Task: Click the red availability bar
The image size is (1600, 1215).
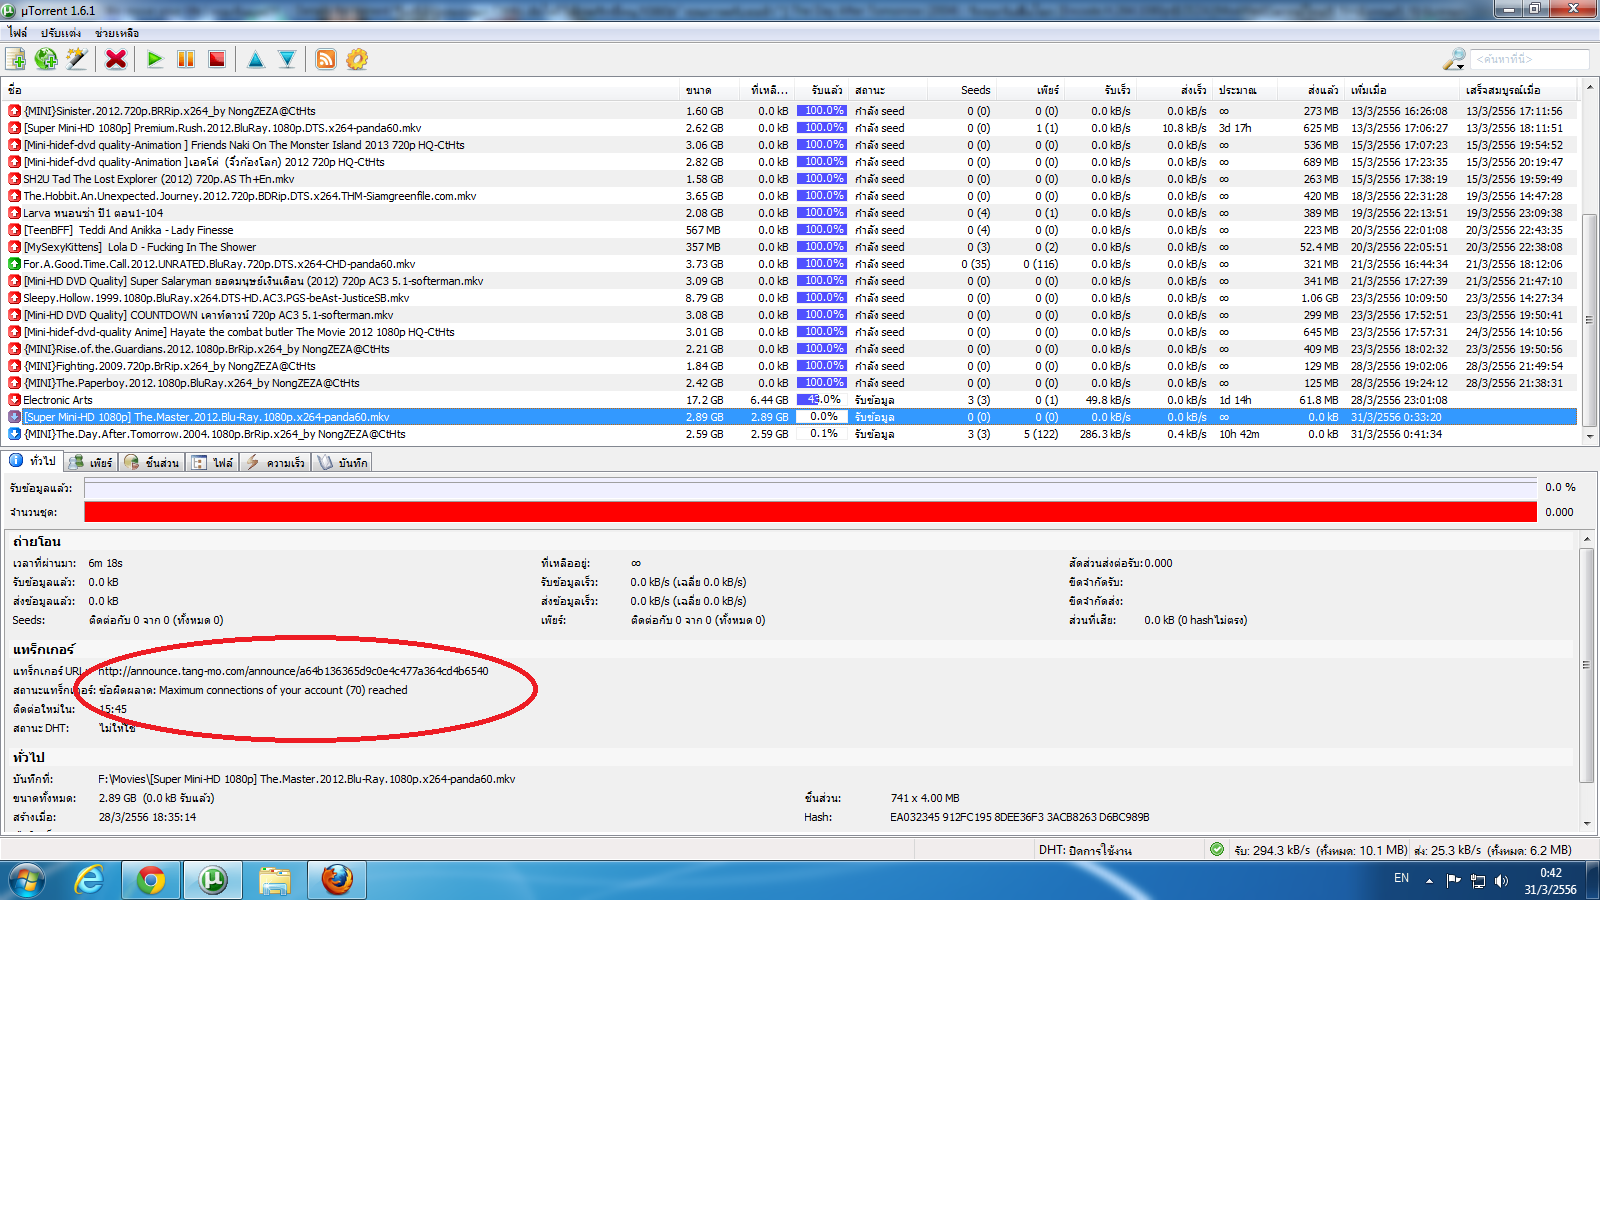Action: pos(811,512)
